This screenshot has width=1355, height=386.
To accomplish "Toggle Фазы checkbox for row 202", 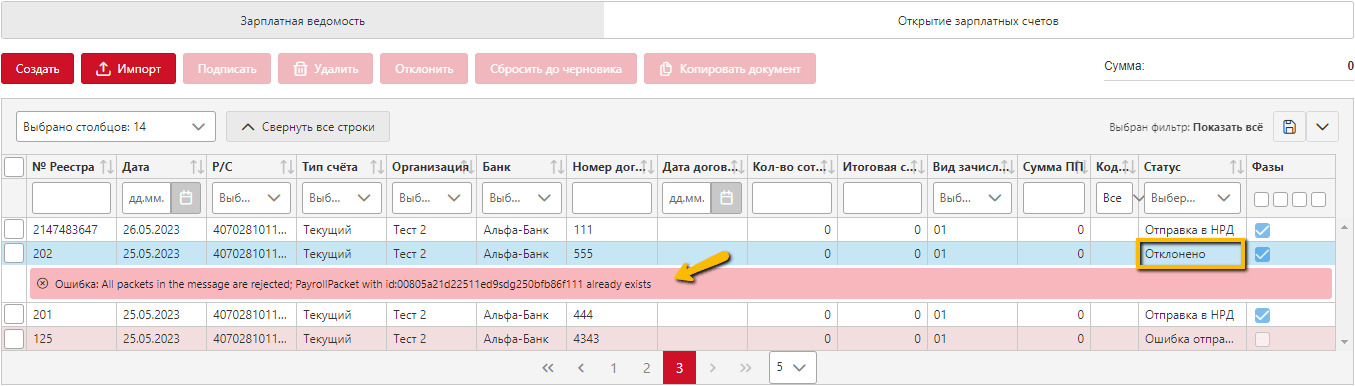I will (x=1263, y=254).
